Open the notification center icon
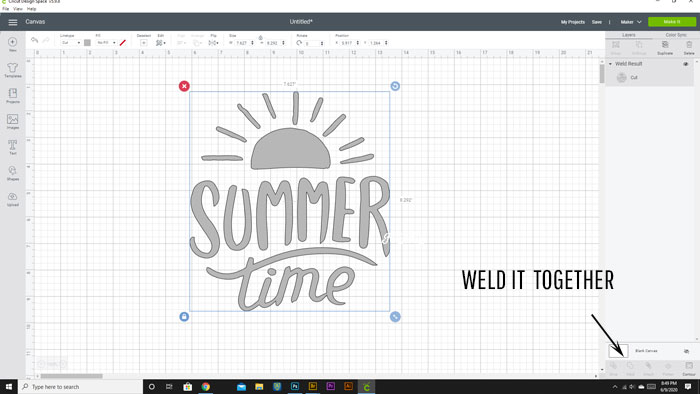 pos(688,386)
